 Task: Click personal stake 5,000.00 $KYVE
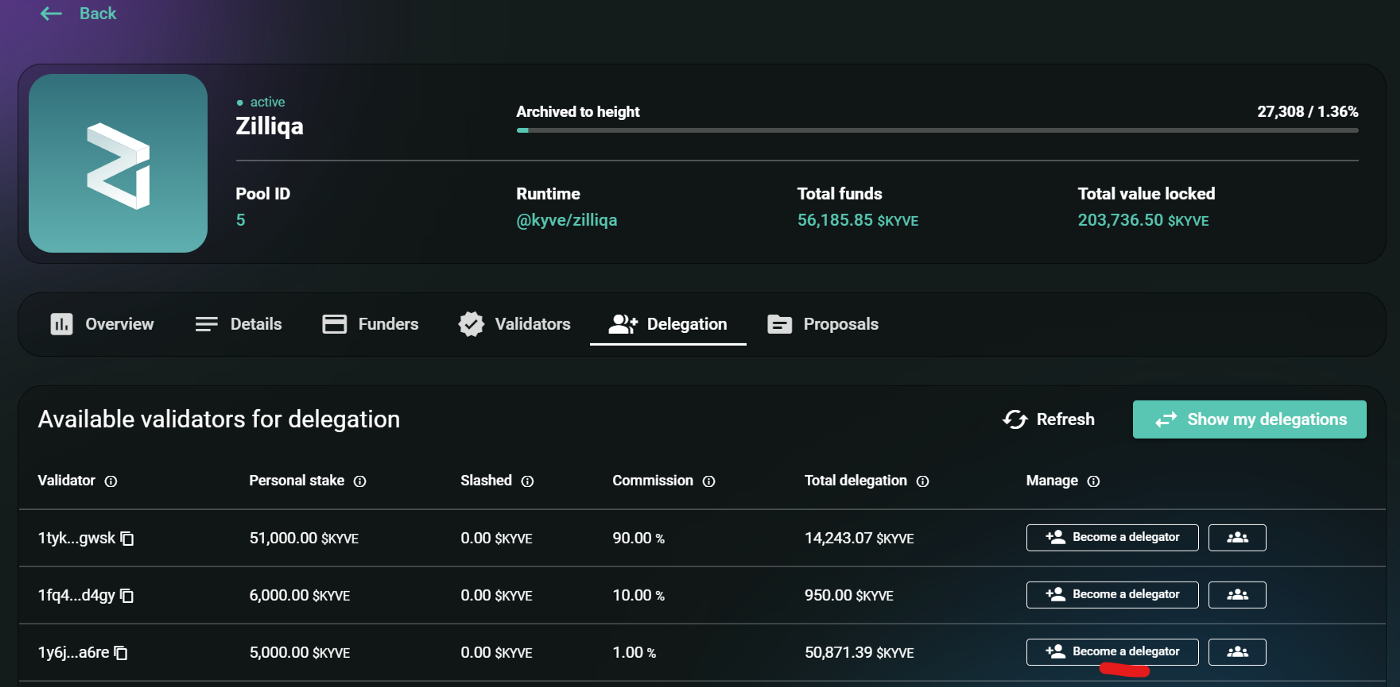[300, 653]
